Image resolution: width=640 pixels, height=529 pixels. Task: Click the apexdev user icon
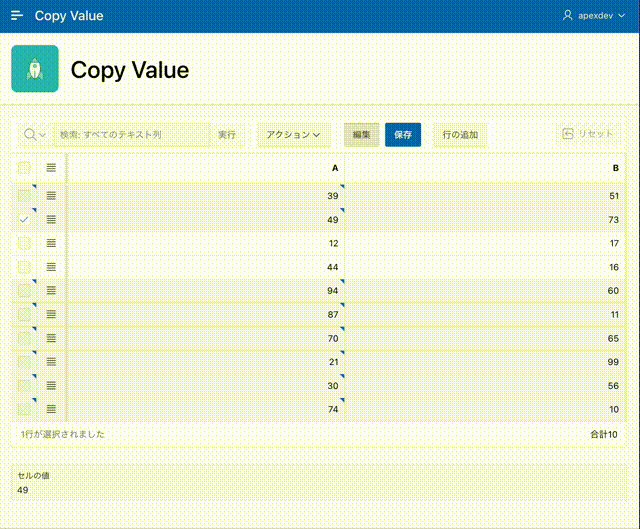click(567, 16)
